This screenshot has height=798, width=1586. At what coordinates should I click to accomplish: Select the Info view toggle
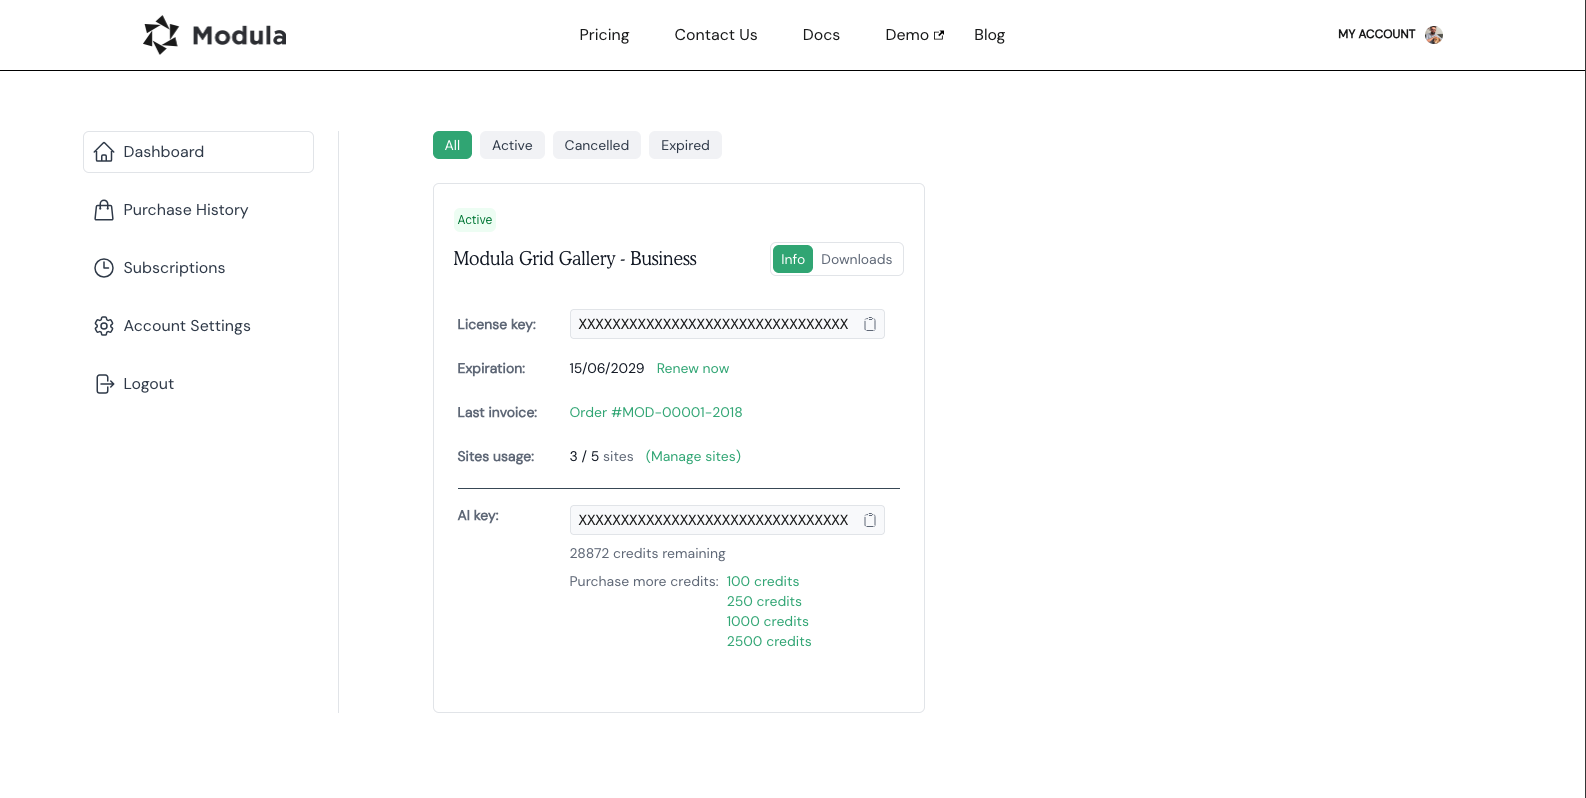tap(792, 259)
